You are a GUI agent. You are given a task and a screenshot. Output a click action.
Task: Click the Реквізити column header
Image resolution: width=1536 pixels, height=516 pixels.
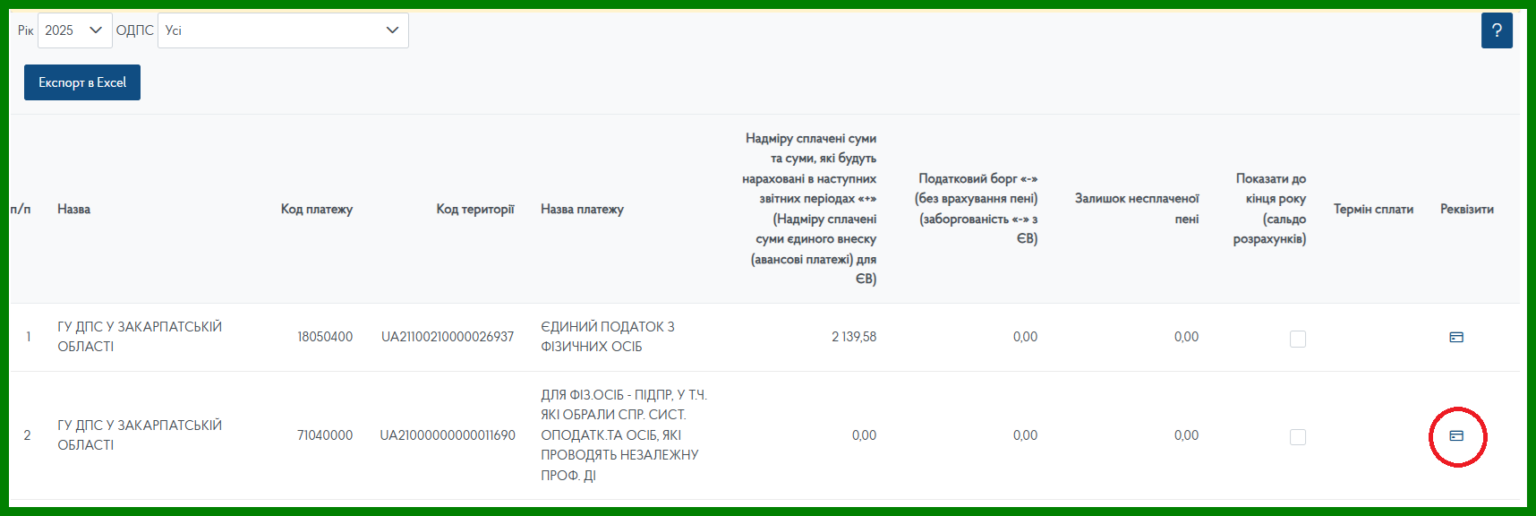[1467, 209]
